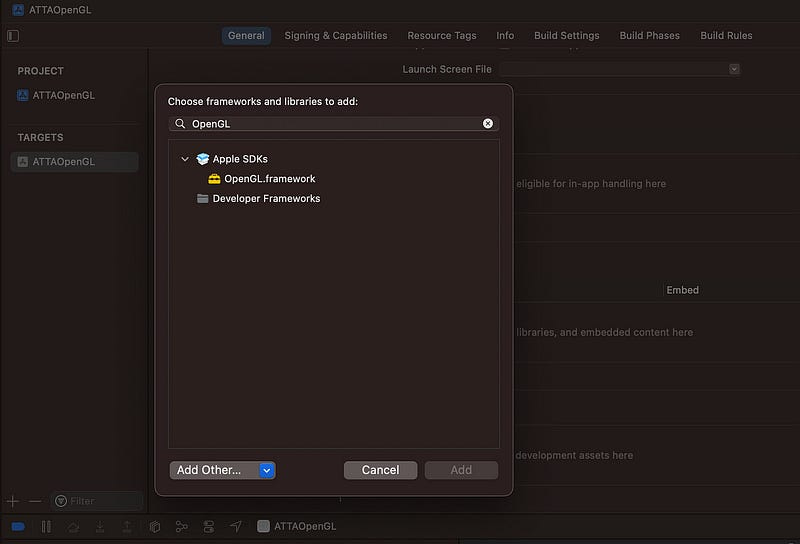Open the Info tab
This screenshot has width=800, height=544.
(505, 36)
